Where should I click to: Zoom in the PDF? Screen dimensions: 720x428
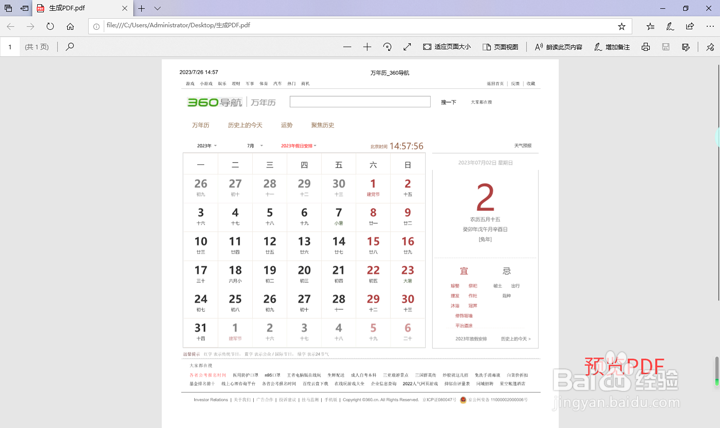coord(367,47)
